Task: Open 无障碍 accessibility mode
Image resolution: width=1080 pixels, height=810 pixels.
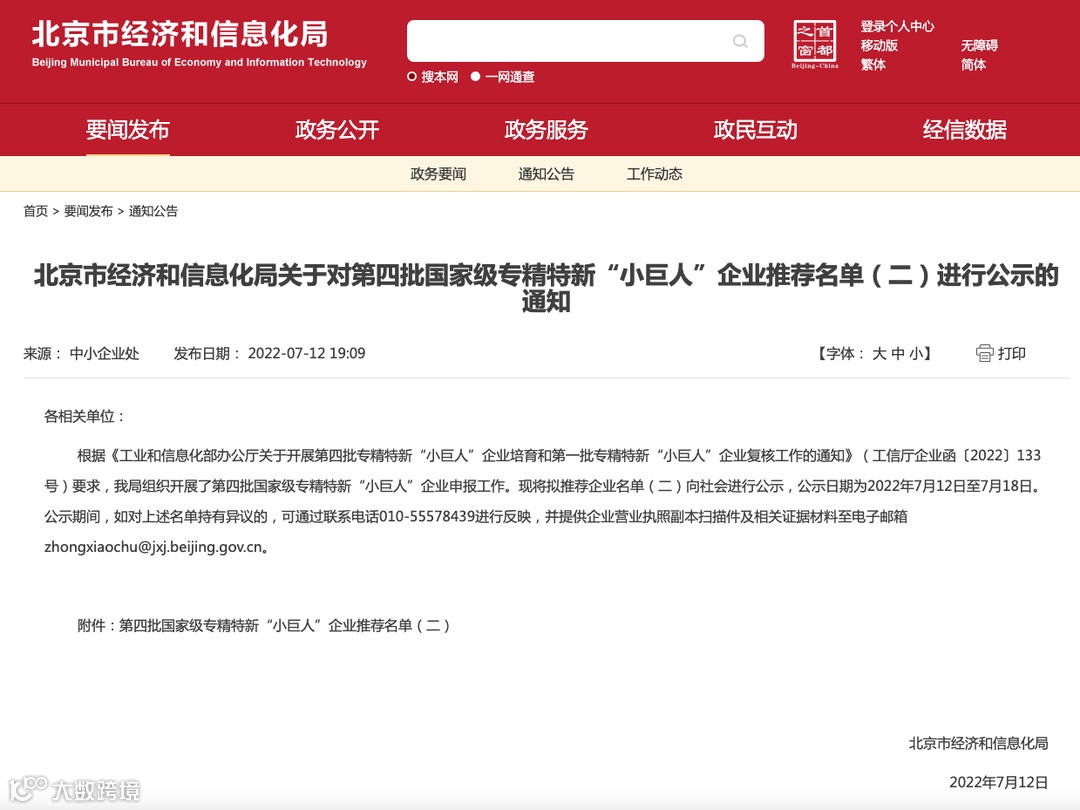Action: point(979,45)
